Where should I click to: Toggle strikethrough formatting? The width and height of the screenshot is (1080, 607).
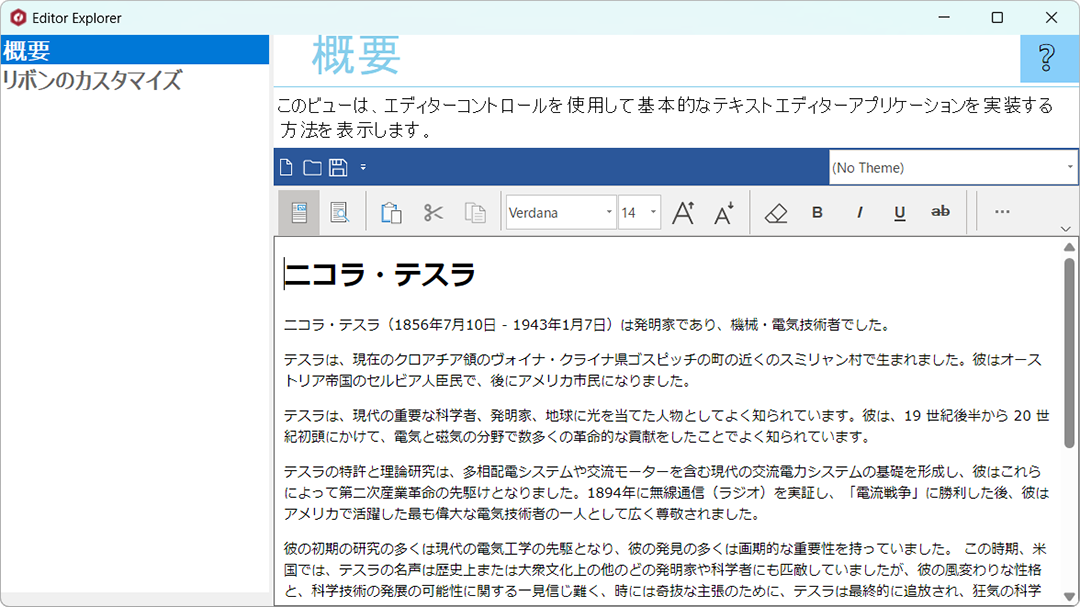pyautogui.click(x=940, y=212)
